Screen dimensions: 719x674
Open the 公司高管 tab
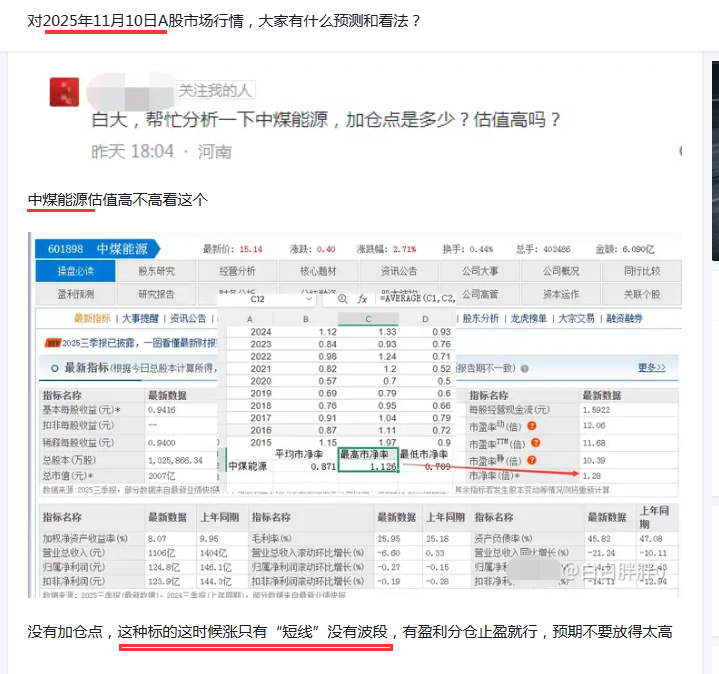(480, 294)
